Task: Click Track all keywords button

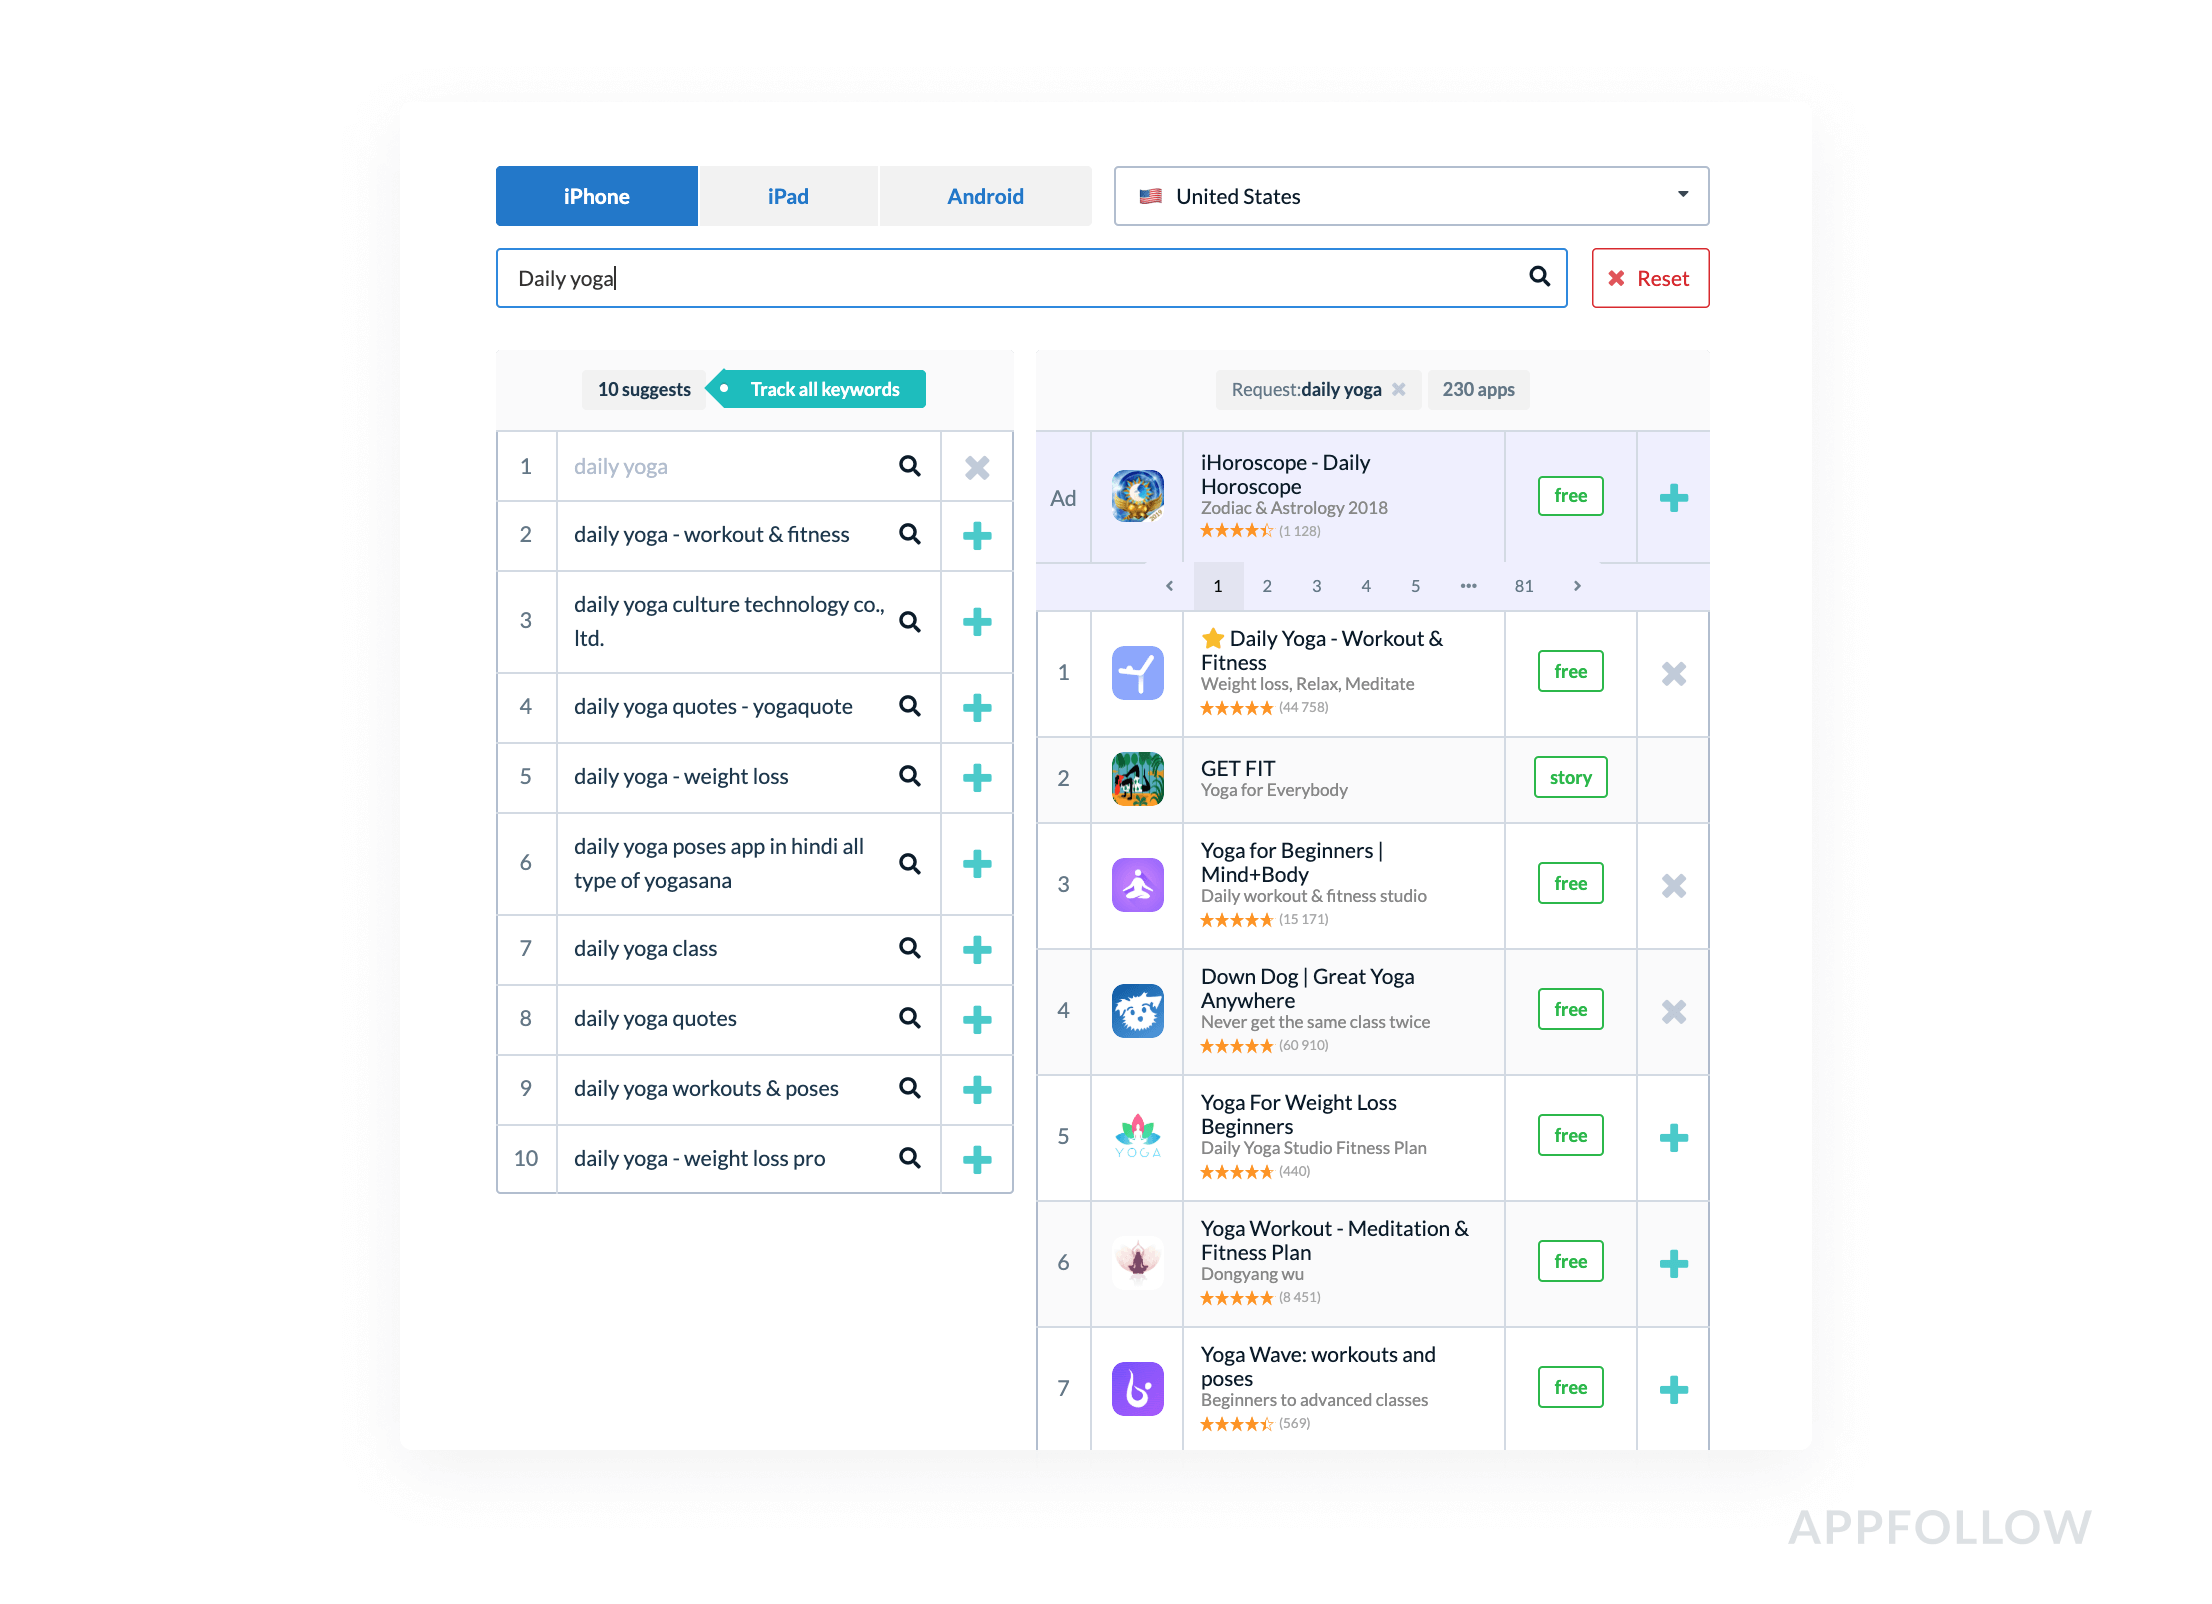Action: click(824, 389)
